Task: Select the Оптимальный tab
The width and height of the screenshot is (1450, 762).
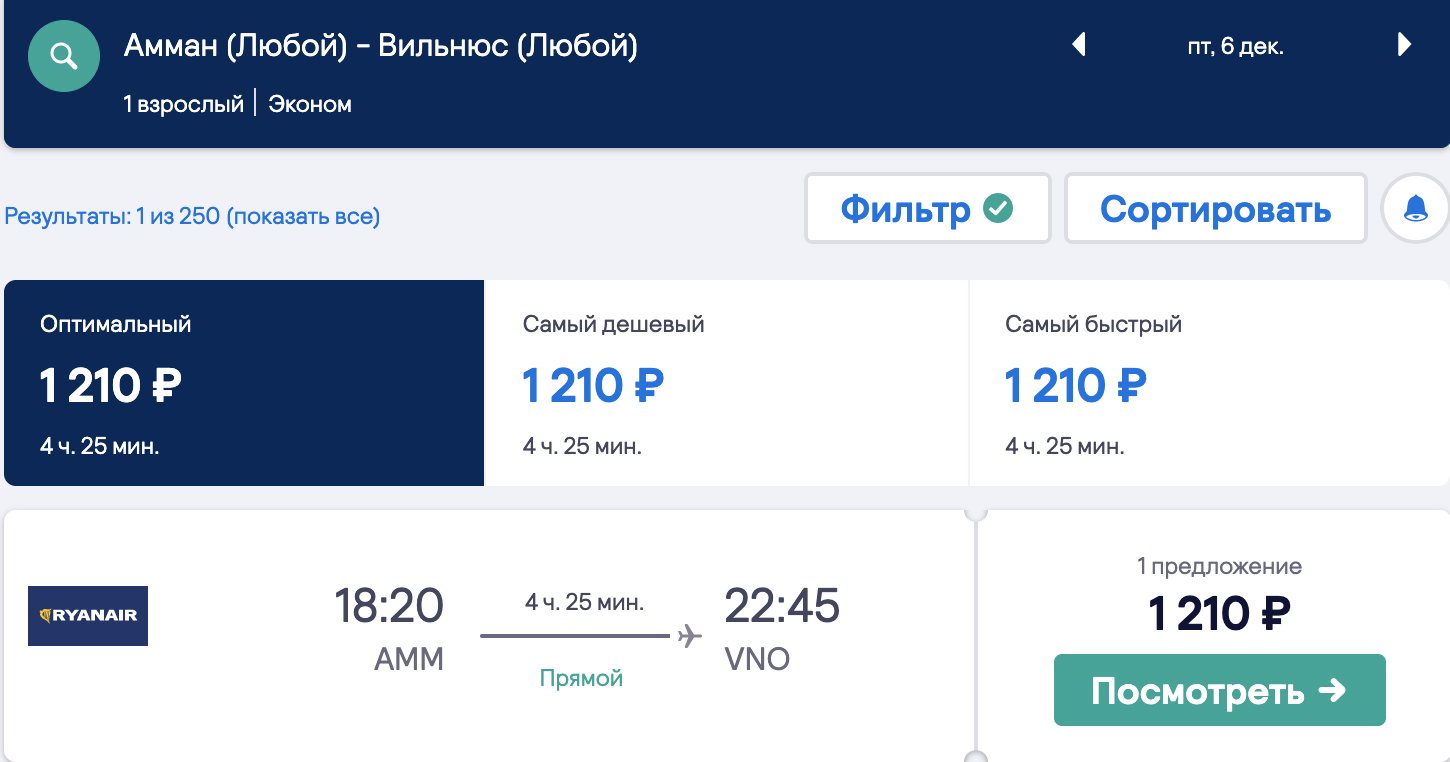Action: point(244,383)
